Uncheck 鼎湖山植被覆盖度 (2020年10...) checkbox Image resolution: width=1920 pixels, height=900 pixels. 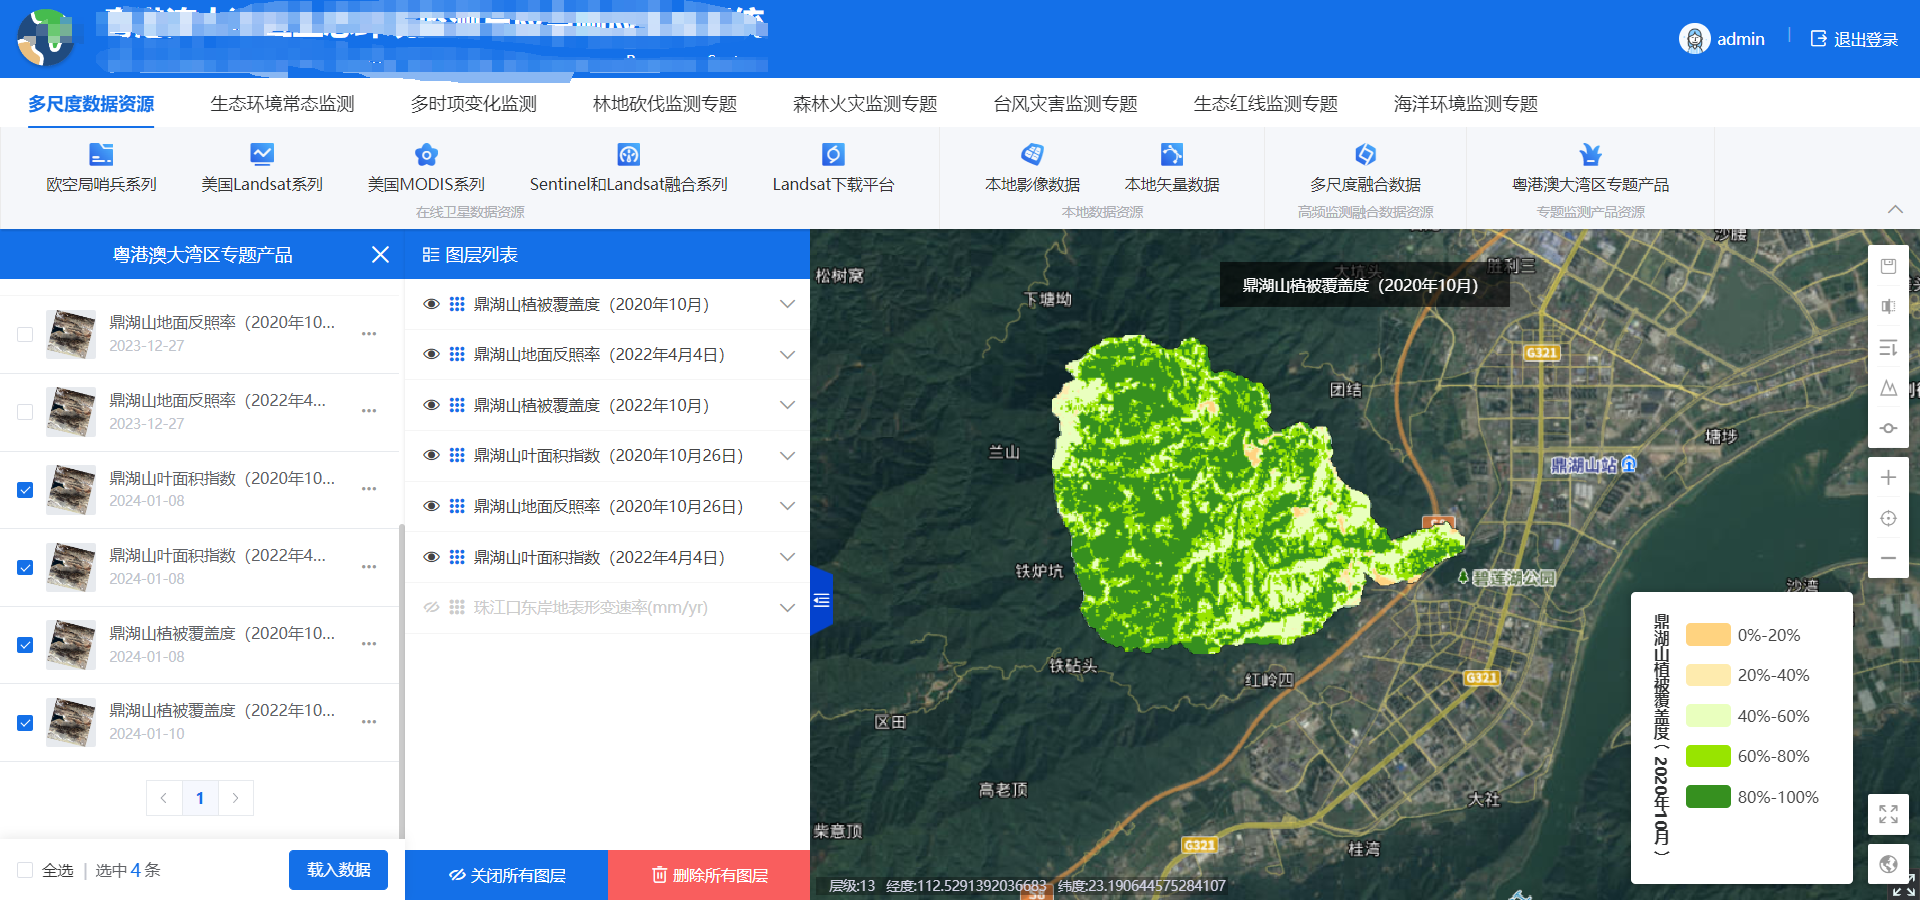[25, 645]
